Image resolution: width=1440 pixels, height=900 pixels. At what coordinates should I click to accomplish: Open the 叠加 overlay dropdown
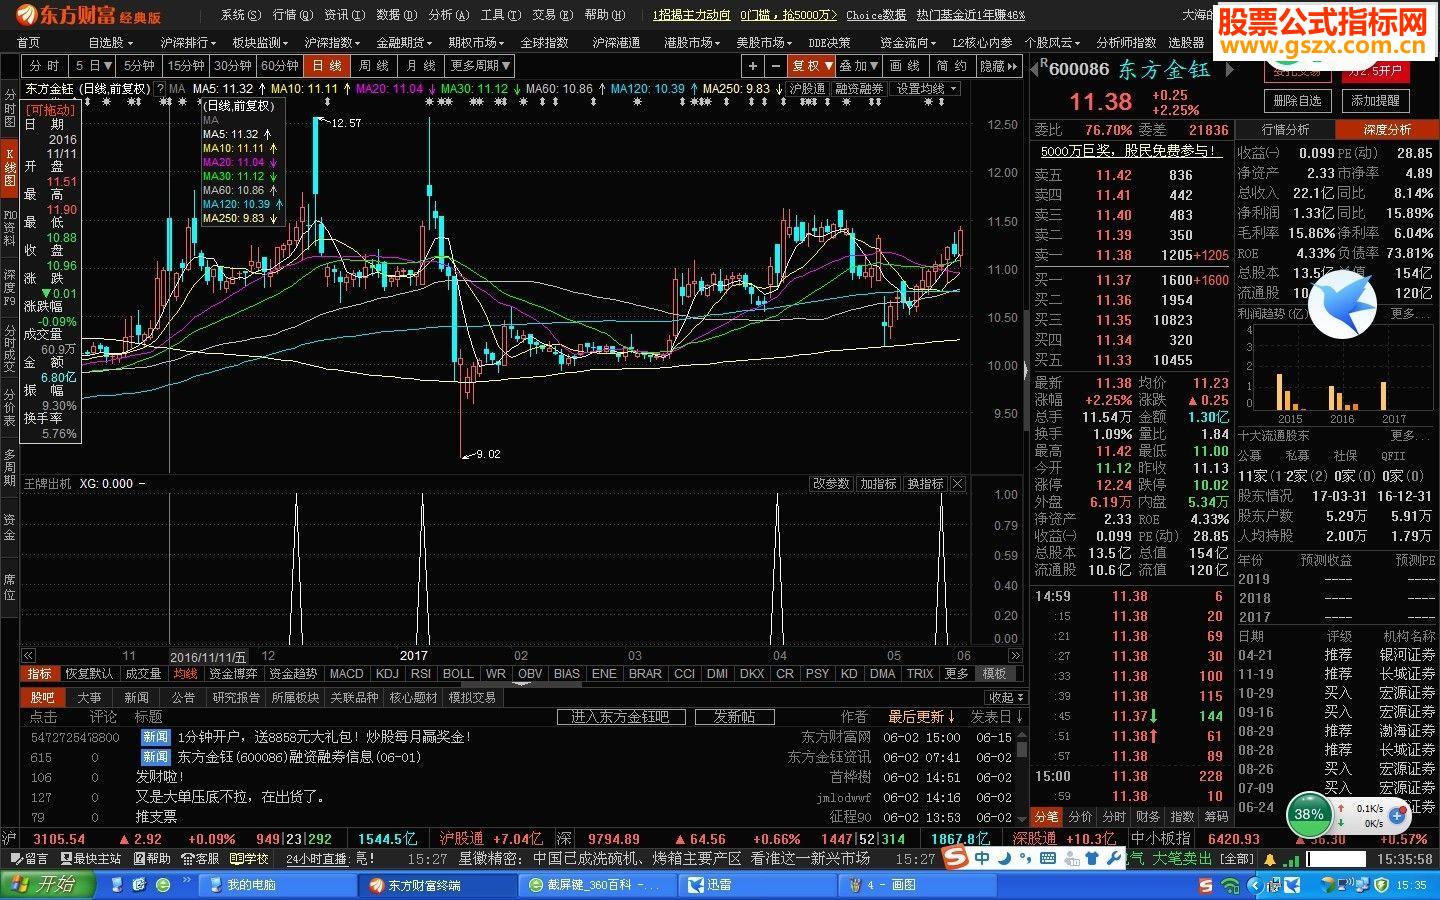pyautogui.click(x=858, y=65)
